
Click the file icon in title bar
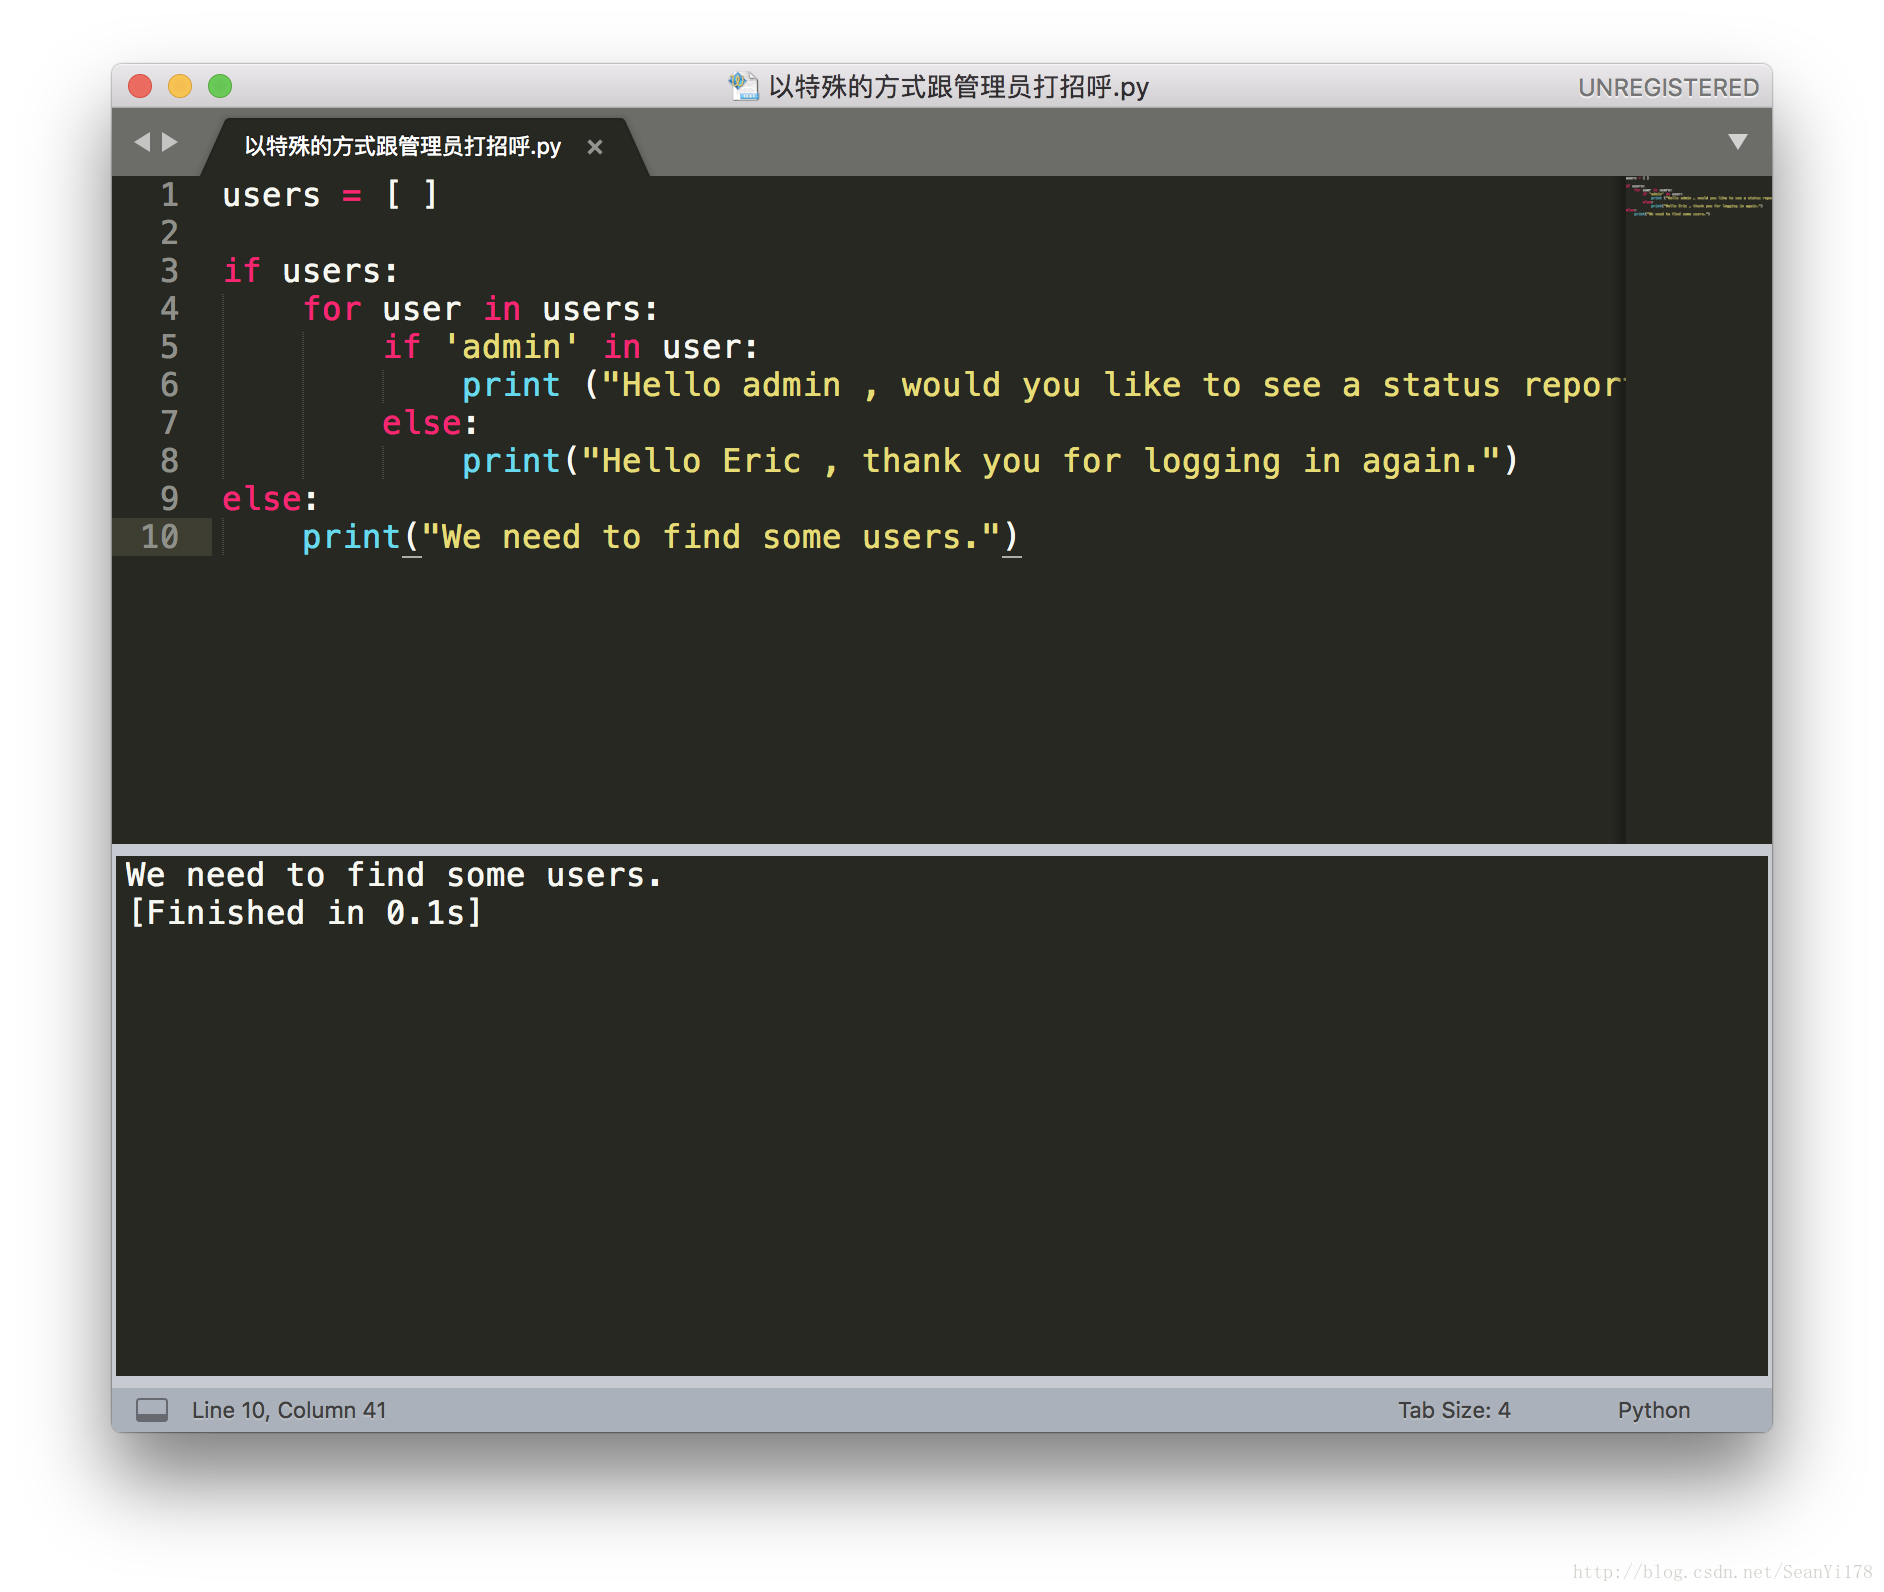743,87
